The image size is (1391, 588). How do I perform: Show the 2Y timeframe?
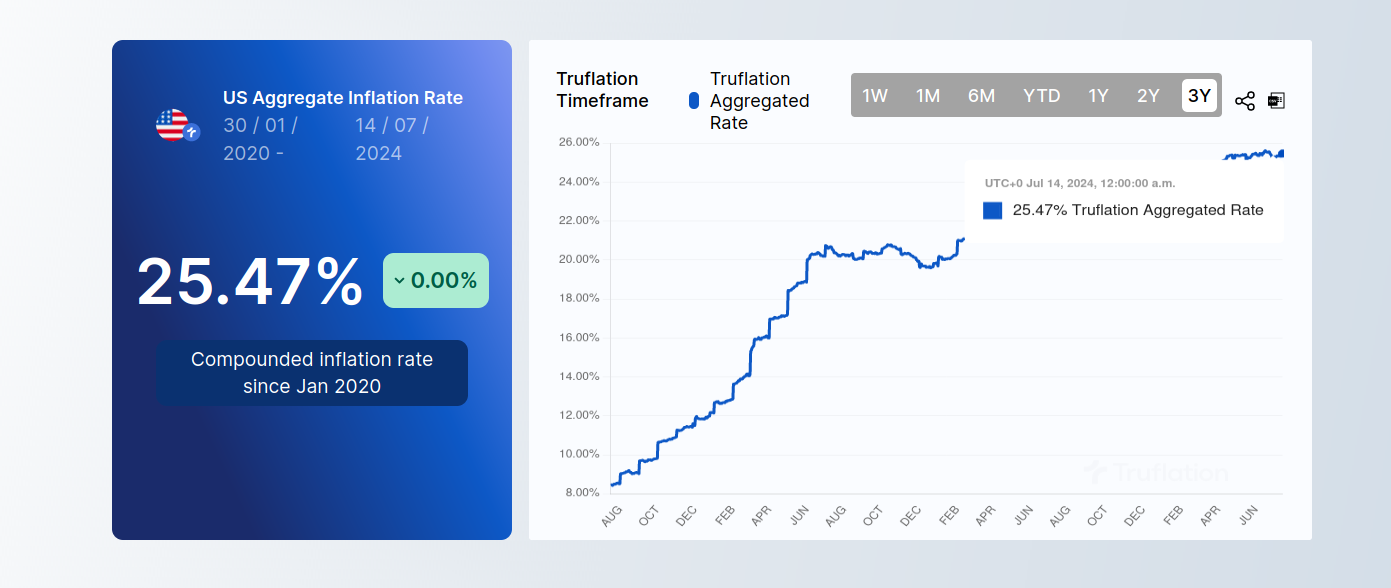click(1149, 96)
